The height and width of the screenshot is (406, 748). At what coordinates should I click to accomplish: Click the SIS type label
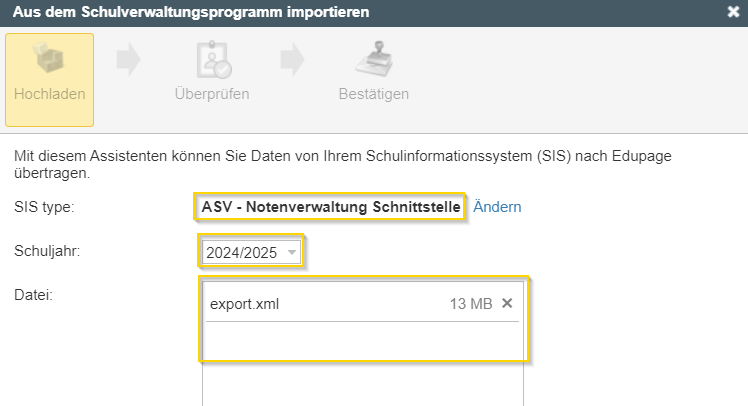[44, 207]
